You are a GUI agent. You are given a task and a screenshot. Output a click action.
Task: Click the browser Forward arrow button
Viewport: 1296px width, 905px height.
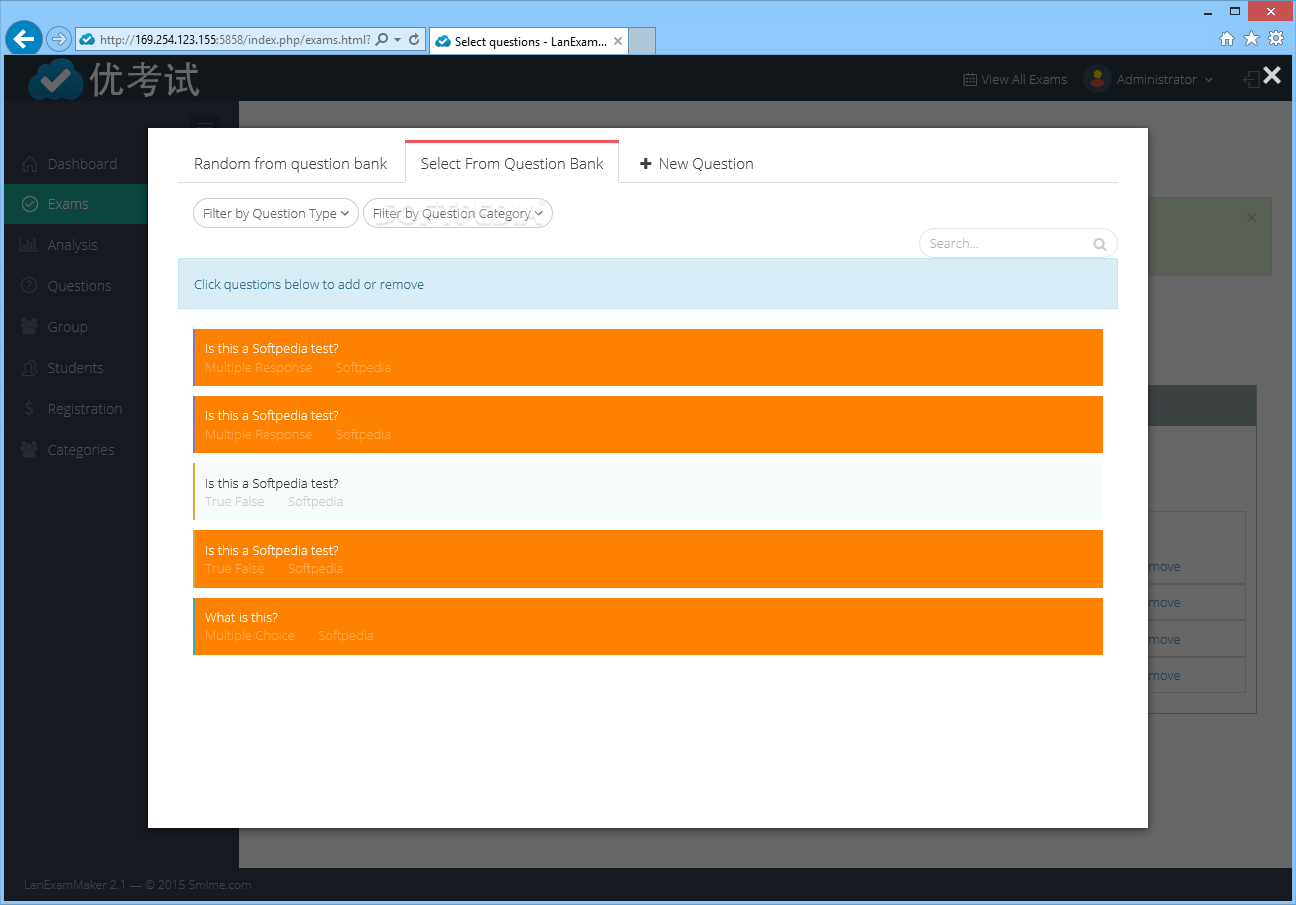(x=59, y=40)
